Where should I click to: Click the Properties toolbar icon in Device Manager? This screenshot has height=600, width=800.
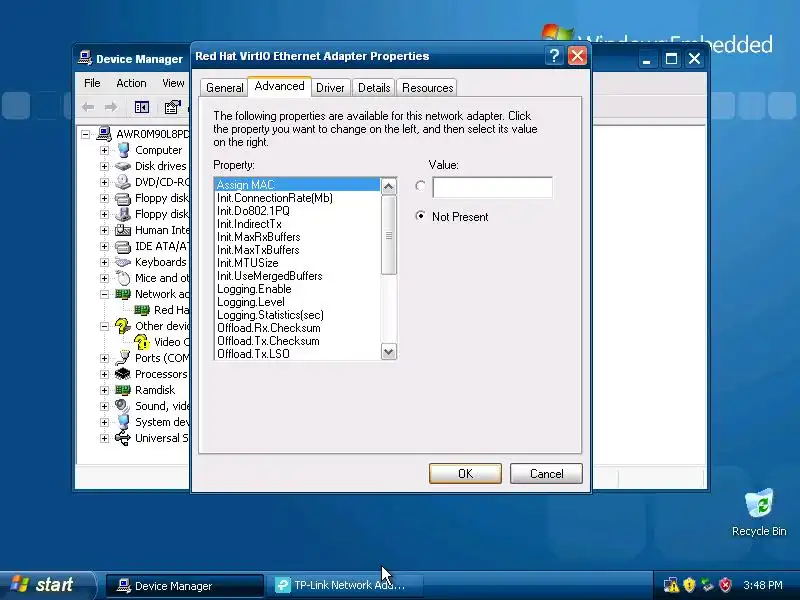[x=172, y=107]
